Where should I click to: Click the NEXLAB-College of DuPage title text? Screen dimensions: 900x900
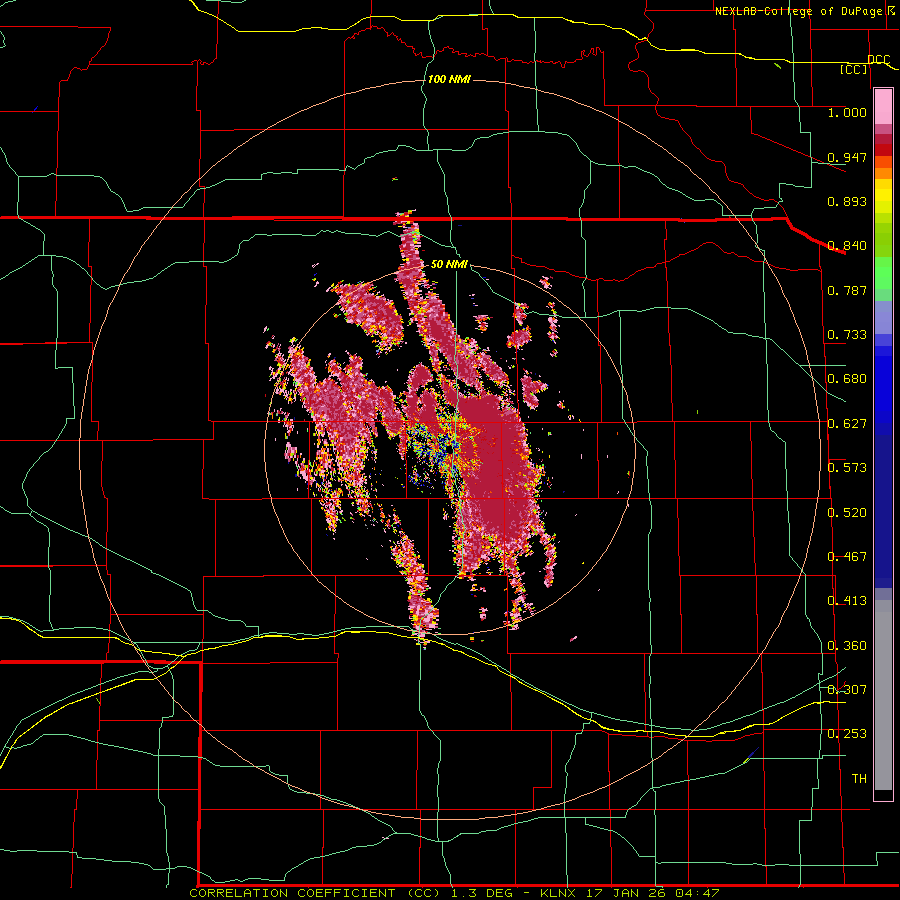801,11
